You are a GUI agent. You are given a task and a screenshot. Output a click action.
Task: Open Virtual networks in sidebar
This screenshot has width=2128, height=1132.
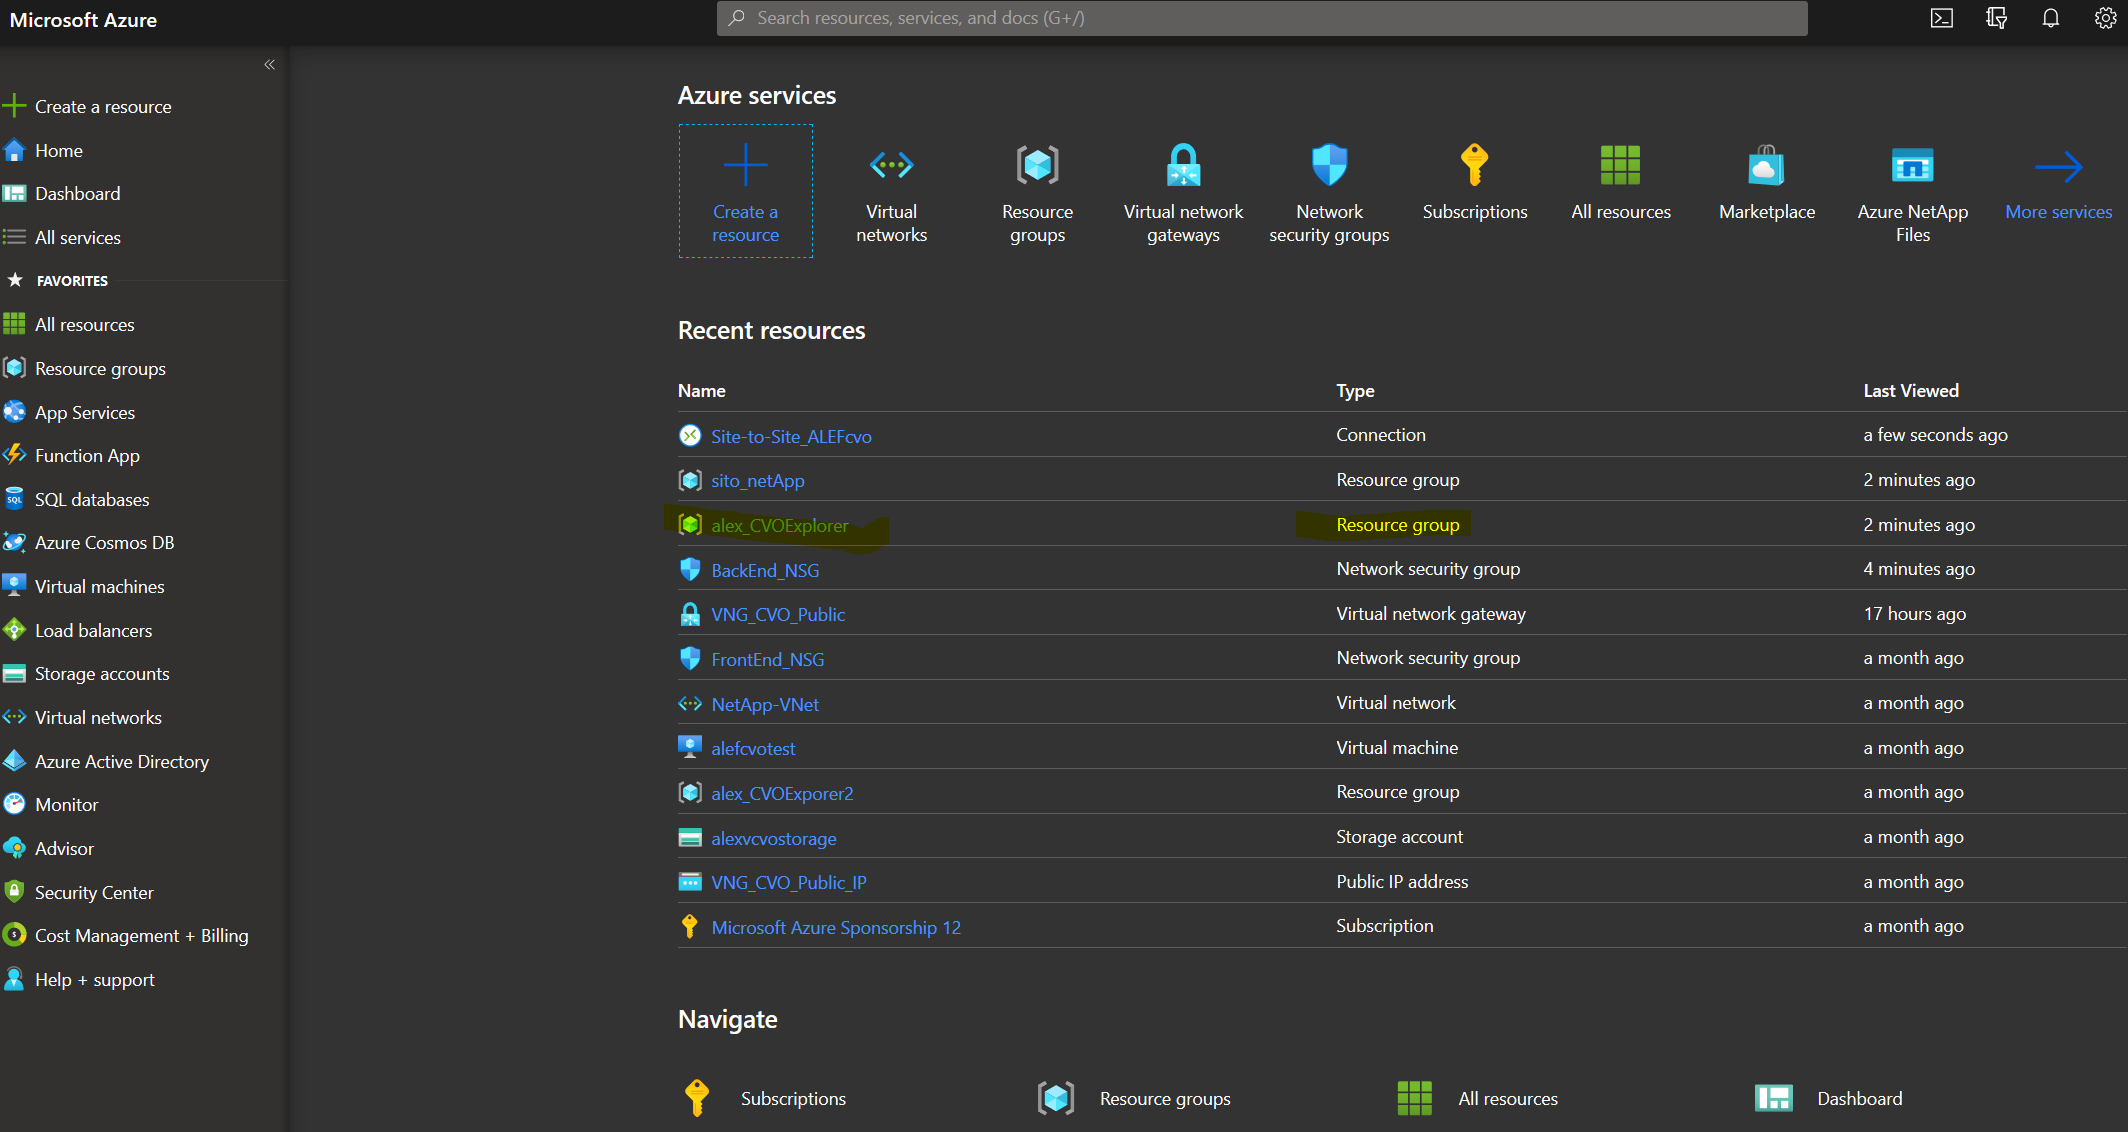click(98, 717)
